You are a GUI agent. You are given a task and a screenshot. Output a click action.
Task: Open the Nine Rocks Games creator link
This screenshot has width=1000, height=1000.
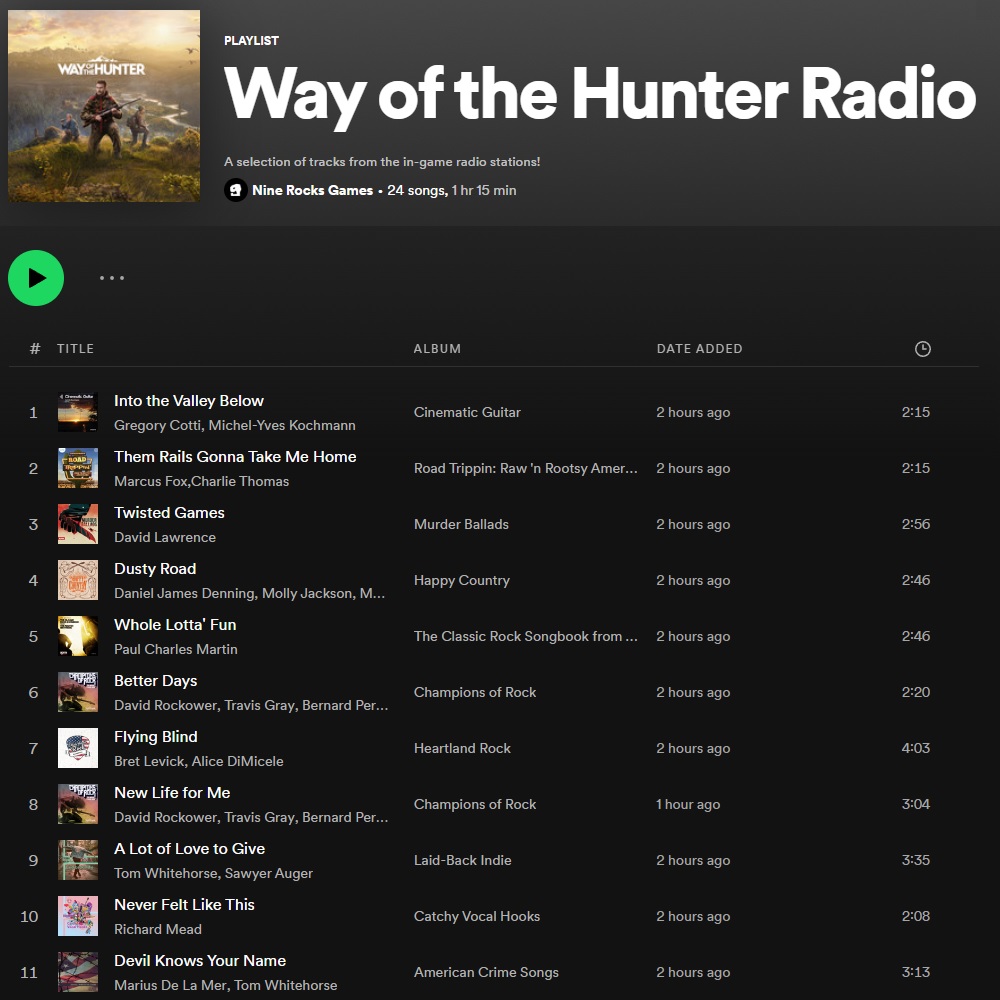point(312,190)
